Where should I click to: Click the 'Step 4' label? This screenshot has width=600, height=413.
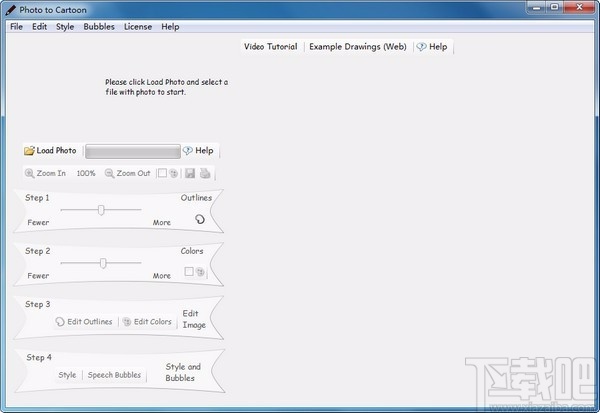pyautogui.click(x=39, y=357)
